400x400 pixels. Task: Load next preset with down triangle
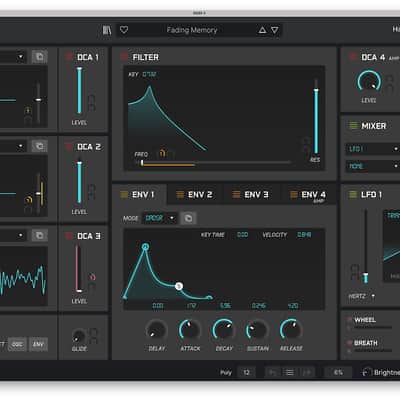(x=275, y=30)
